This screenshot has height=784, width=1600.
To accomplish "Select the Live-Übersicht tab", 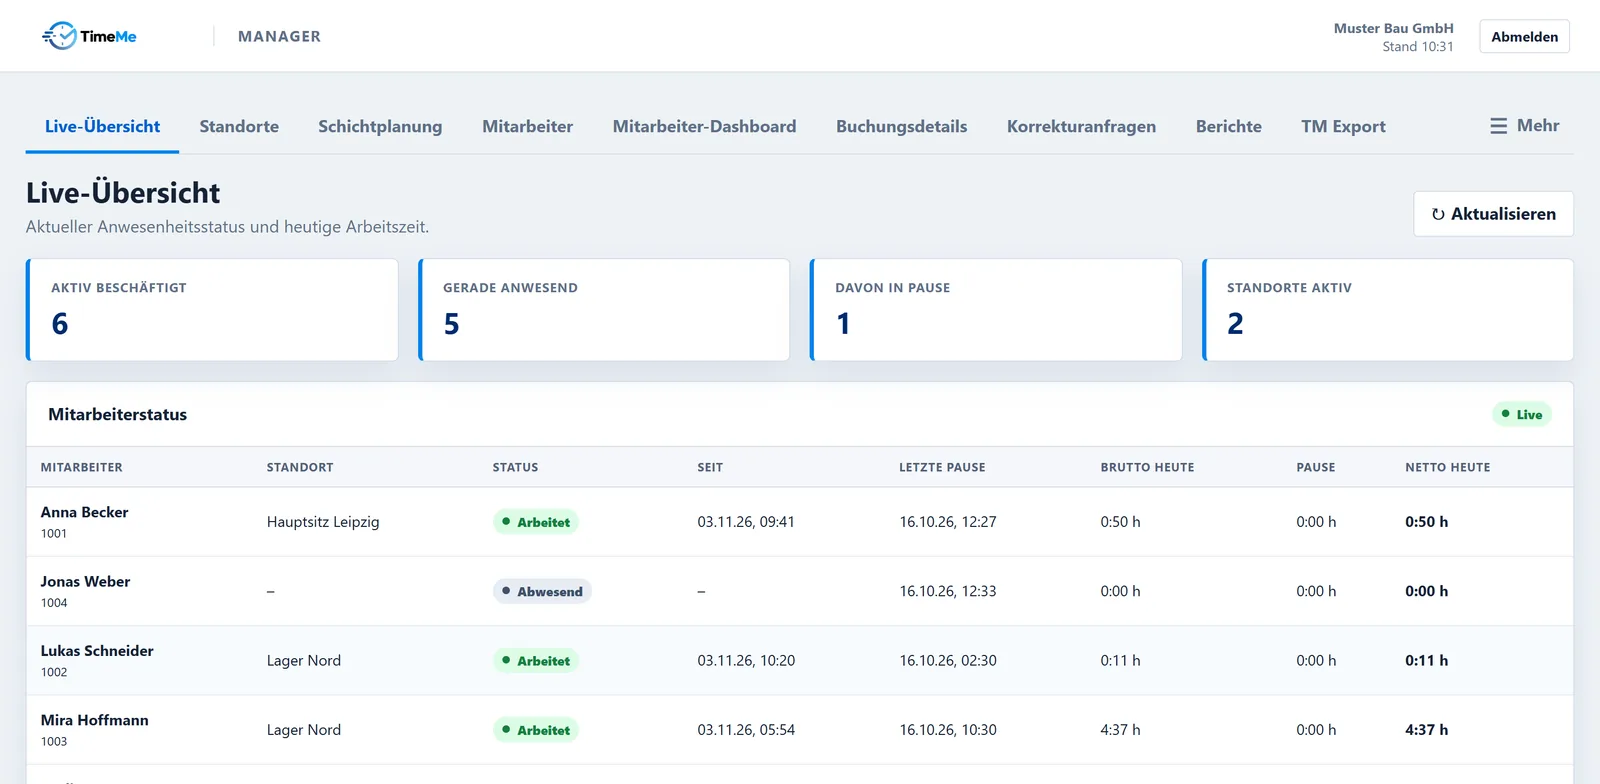I will pyautogui.click(x=102, y=127).
